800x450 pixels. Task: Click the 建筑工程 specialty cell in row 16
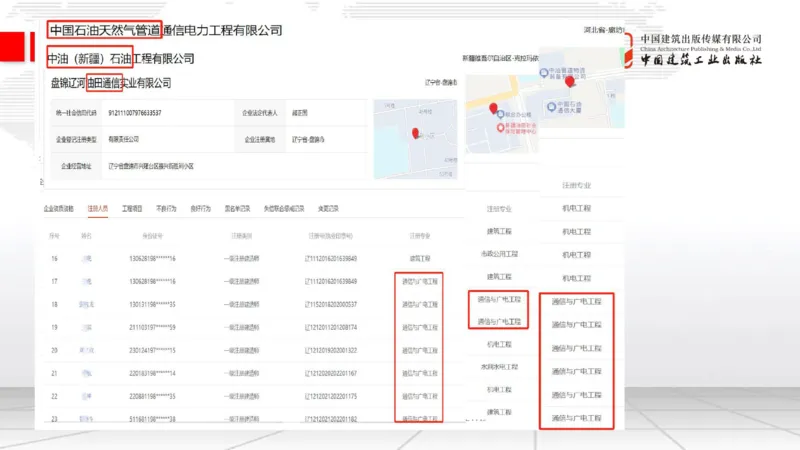(x=419, y=259)
